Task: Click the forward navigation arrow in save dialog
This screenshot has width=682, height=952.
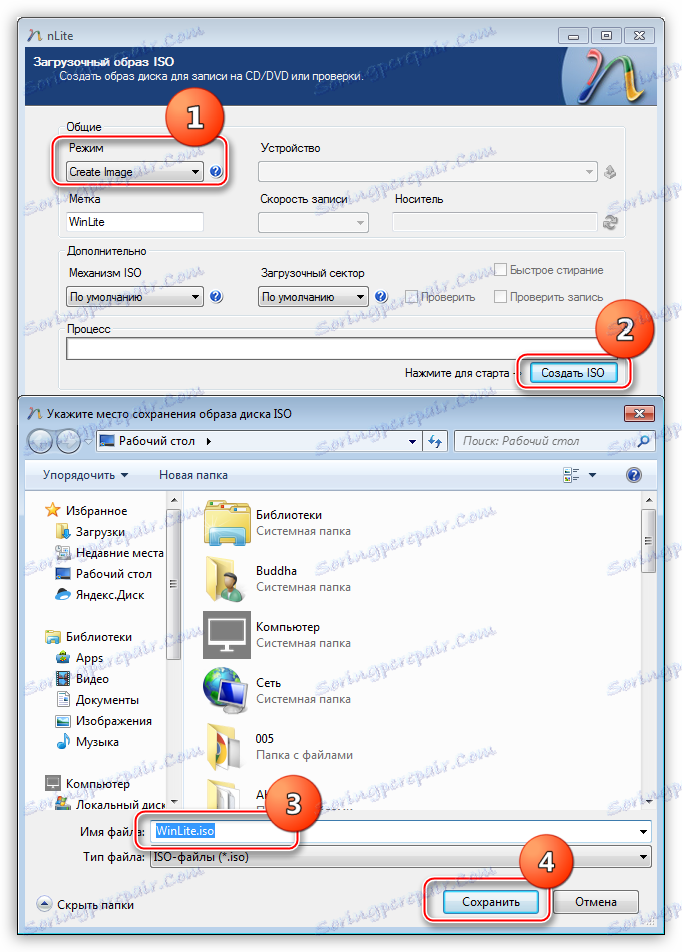Action: click(x=68, y=441)
